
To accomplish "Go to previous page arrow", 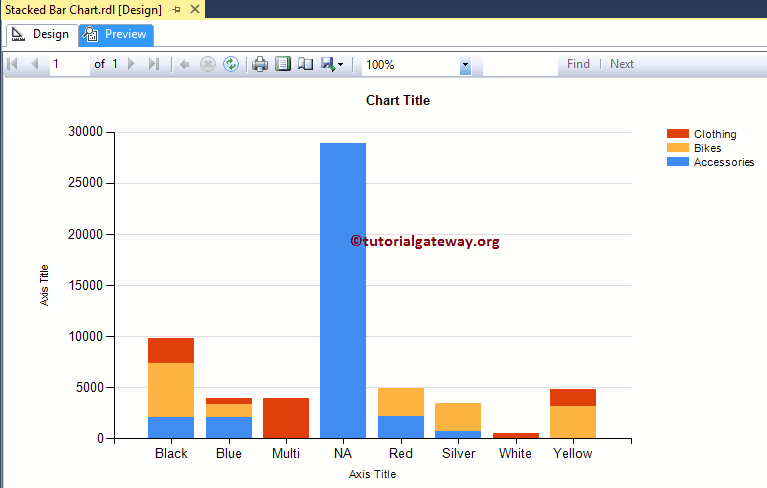I will (x=35, y=64).
